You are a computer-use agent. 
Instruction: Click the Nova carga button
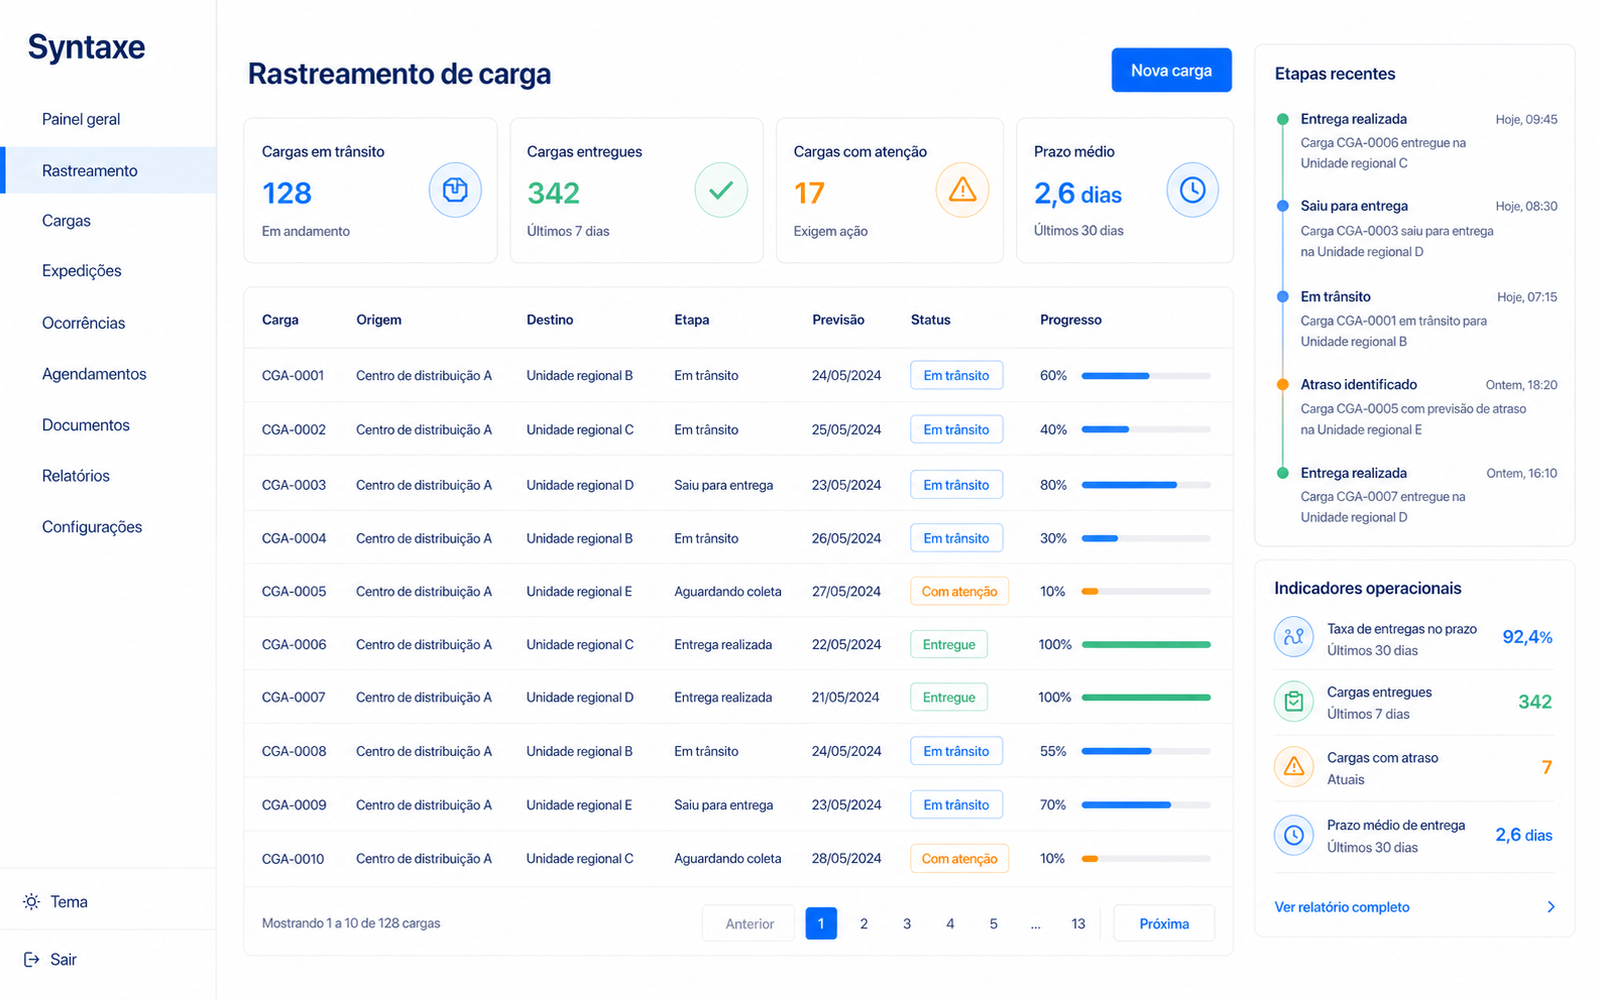tap(1171, 70)
